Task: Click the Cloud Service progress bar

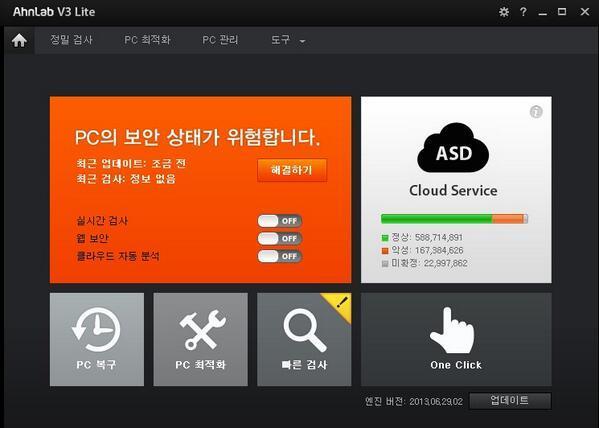Action: (x=454, y=219)
